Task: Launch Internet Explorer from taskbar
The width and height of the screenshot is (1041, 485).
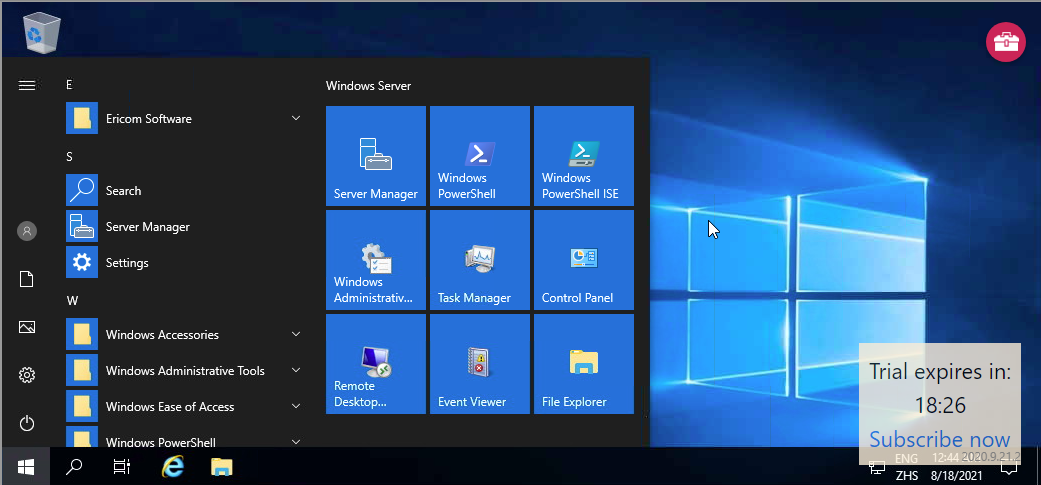Action: click(x=173, y=467)
